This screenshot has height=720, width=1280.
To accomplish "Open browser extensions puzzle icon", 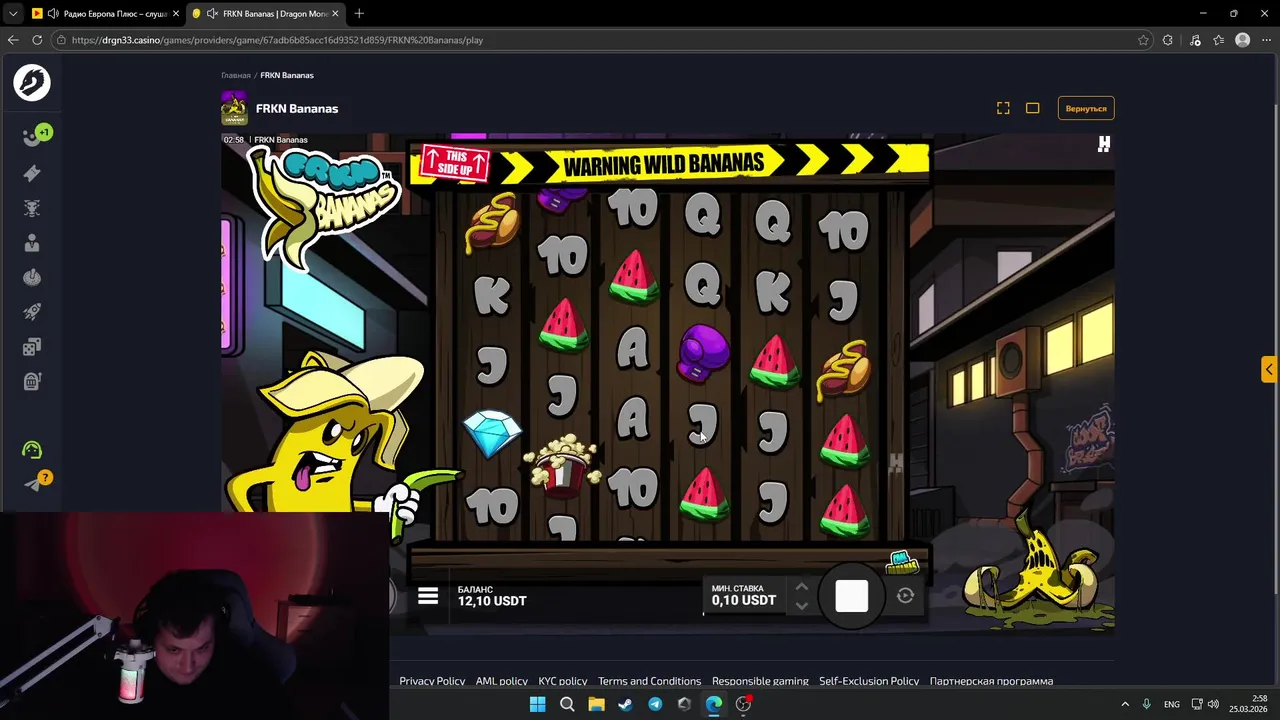I will (1168, 40).
